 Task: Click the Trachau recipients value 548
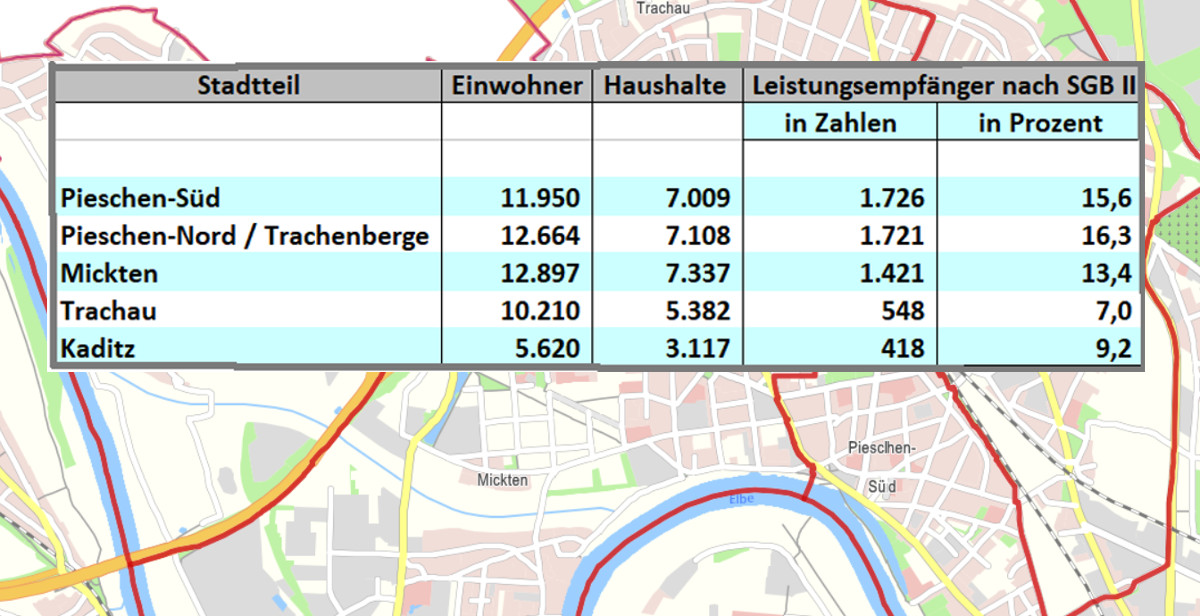(x=904, y=311)
